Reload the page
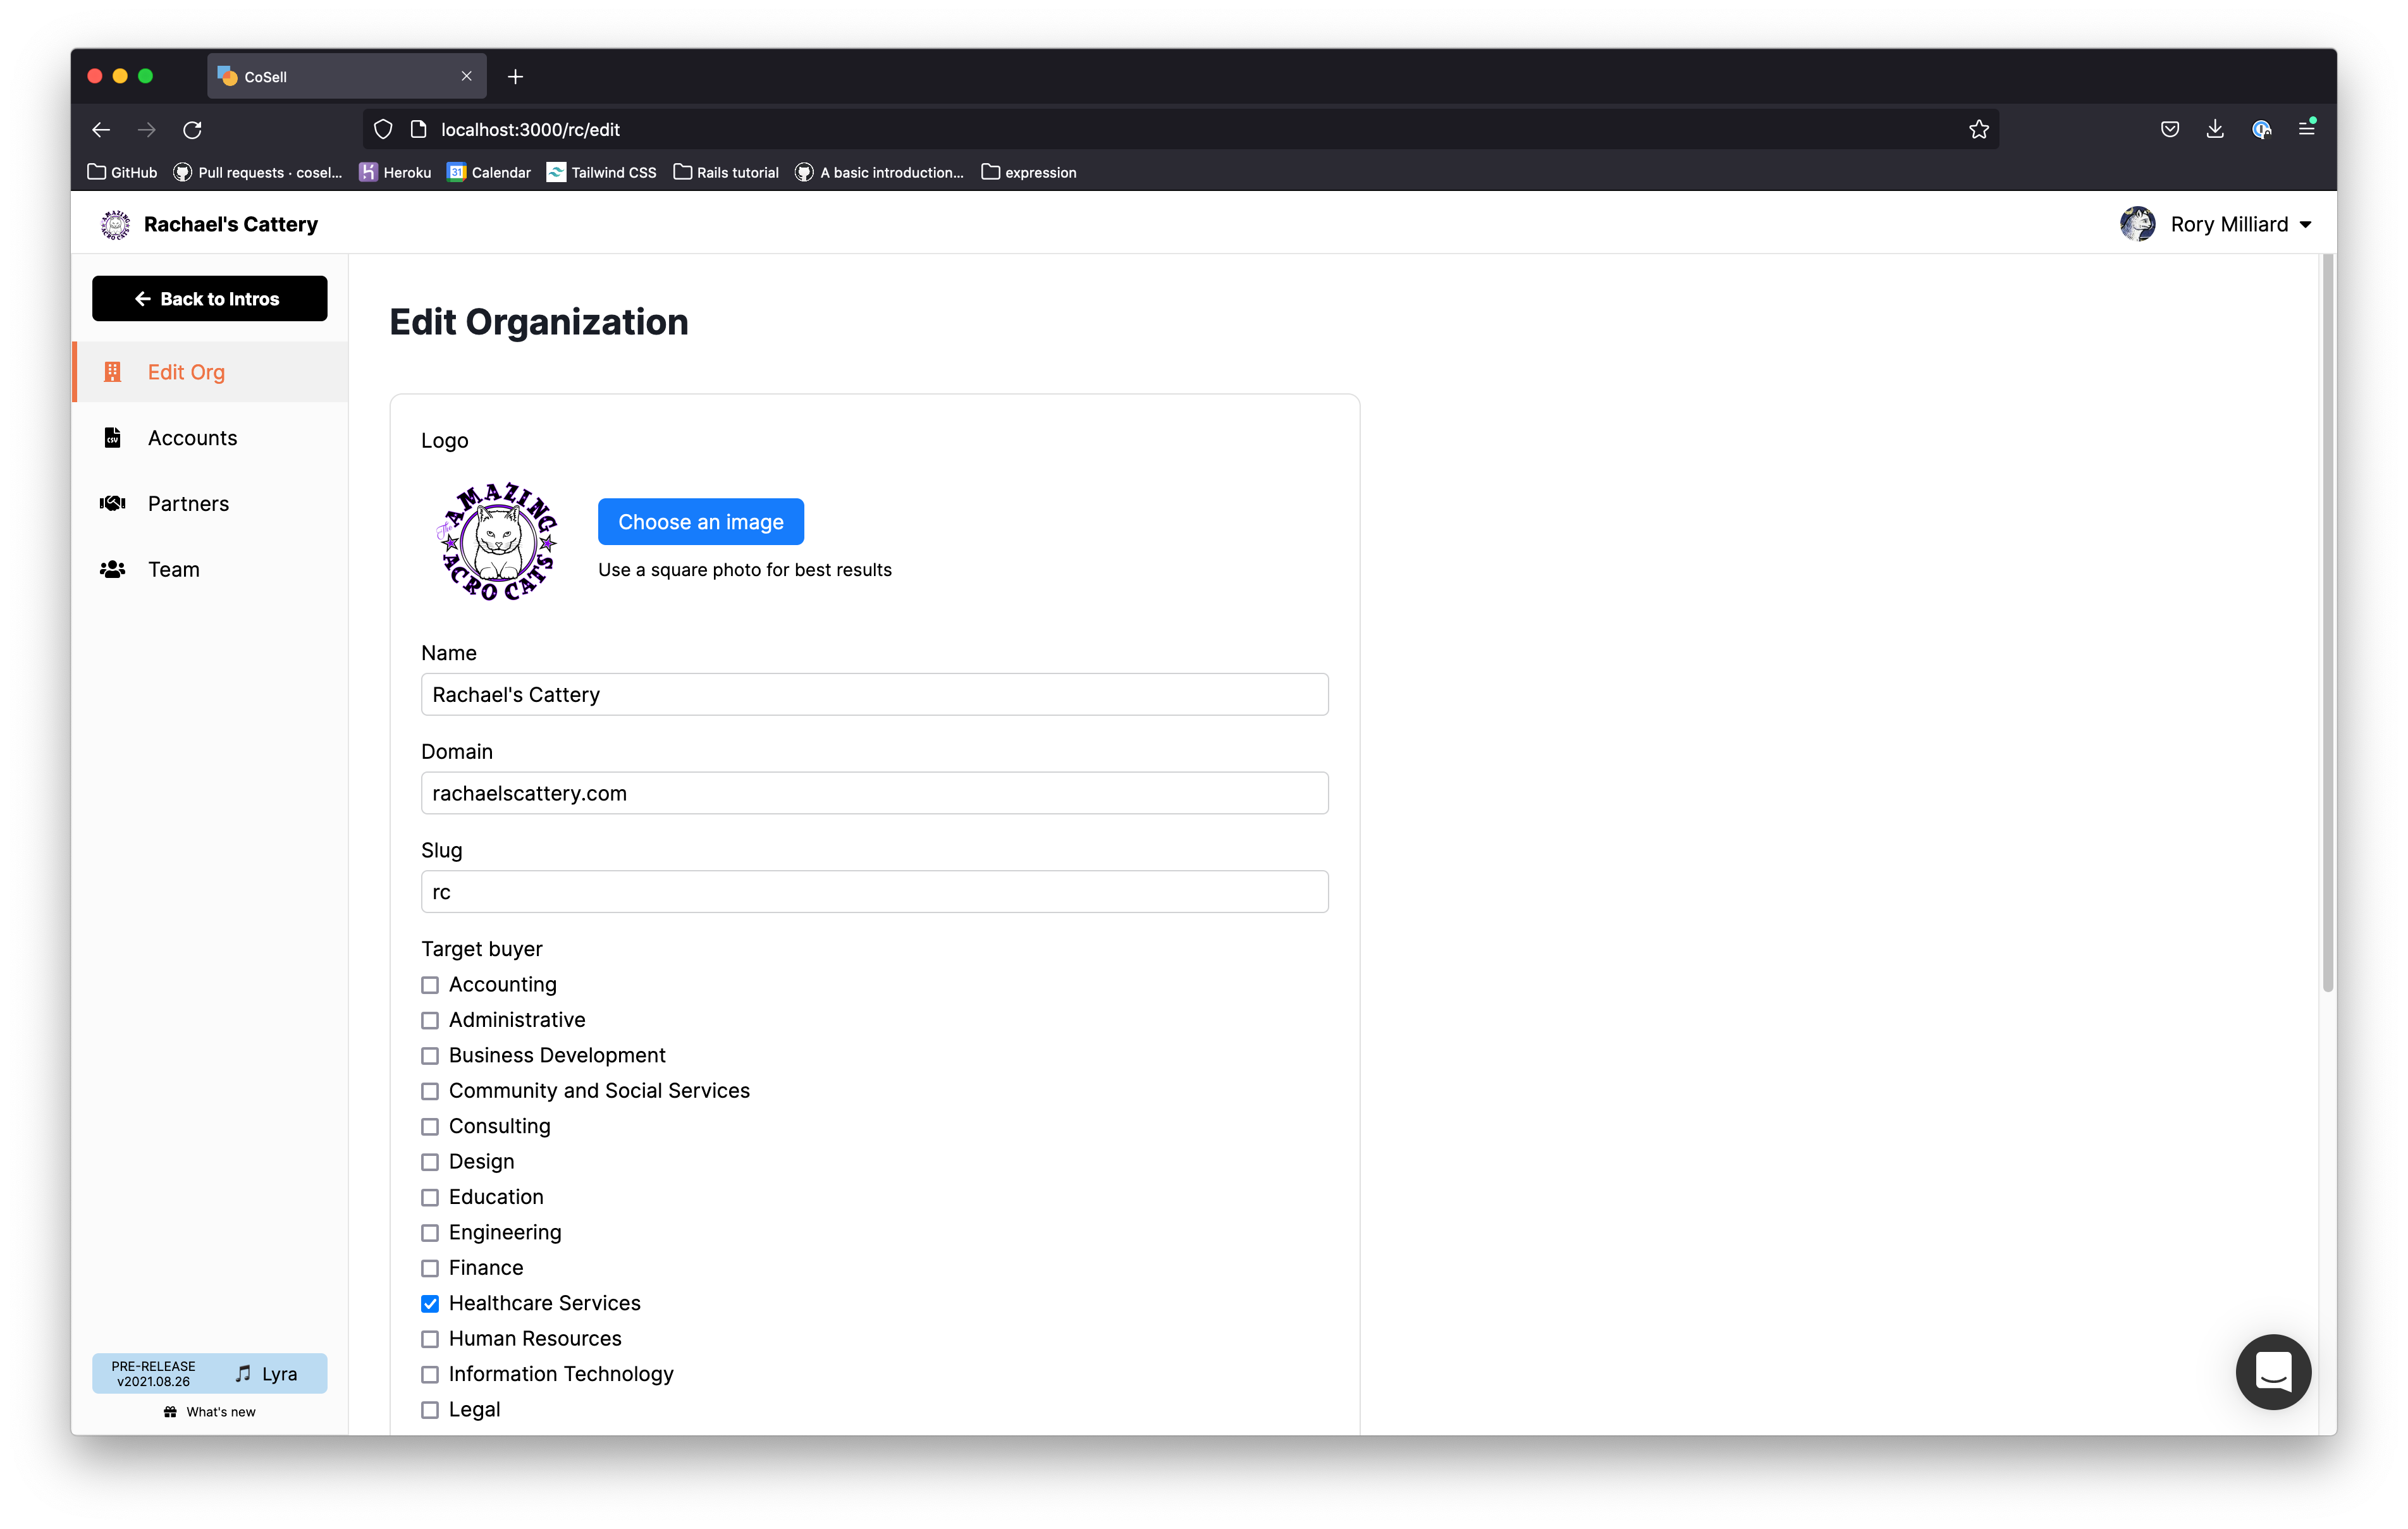Viewport: 2408px width, 1529px height. click(193, 130)
